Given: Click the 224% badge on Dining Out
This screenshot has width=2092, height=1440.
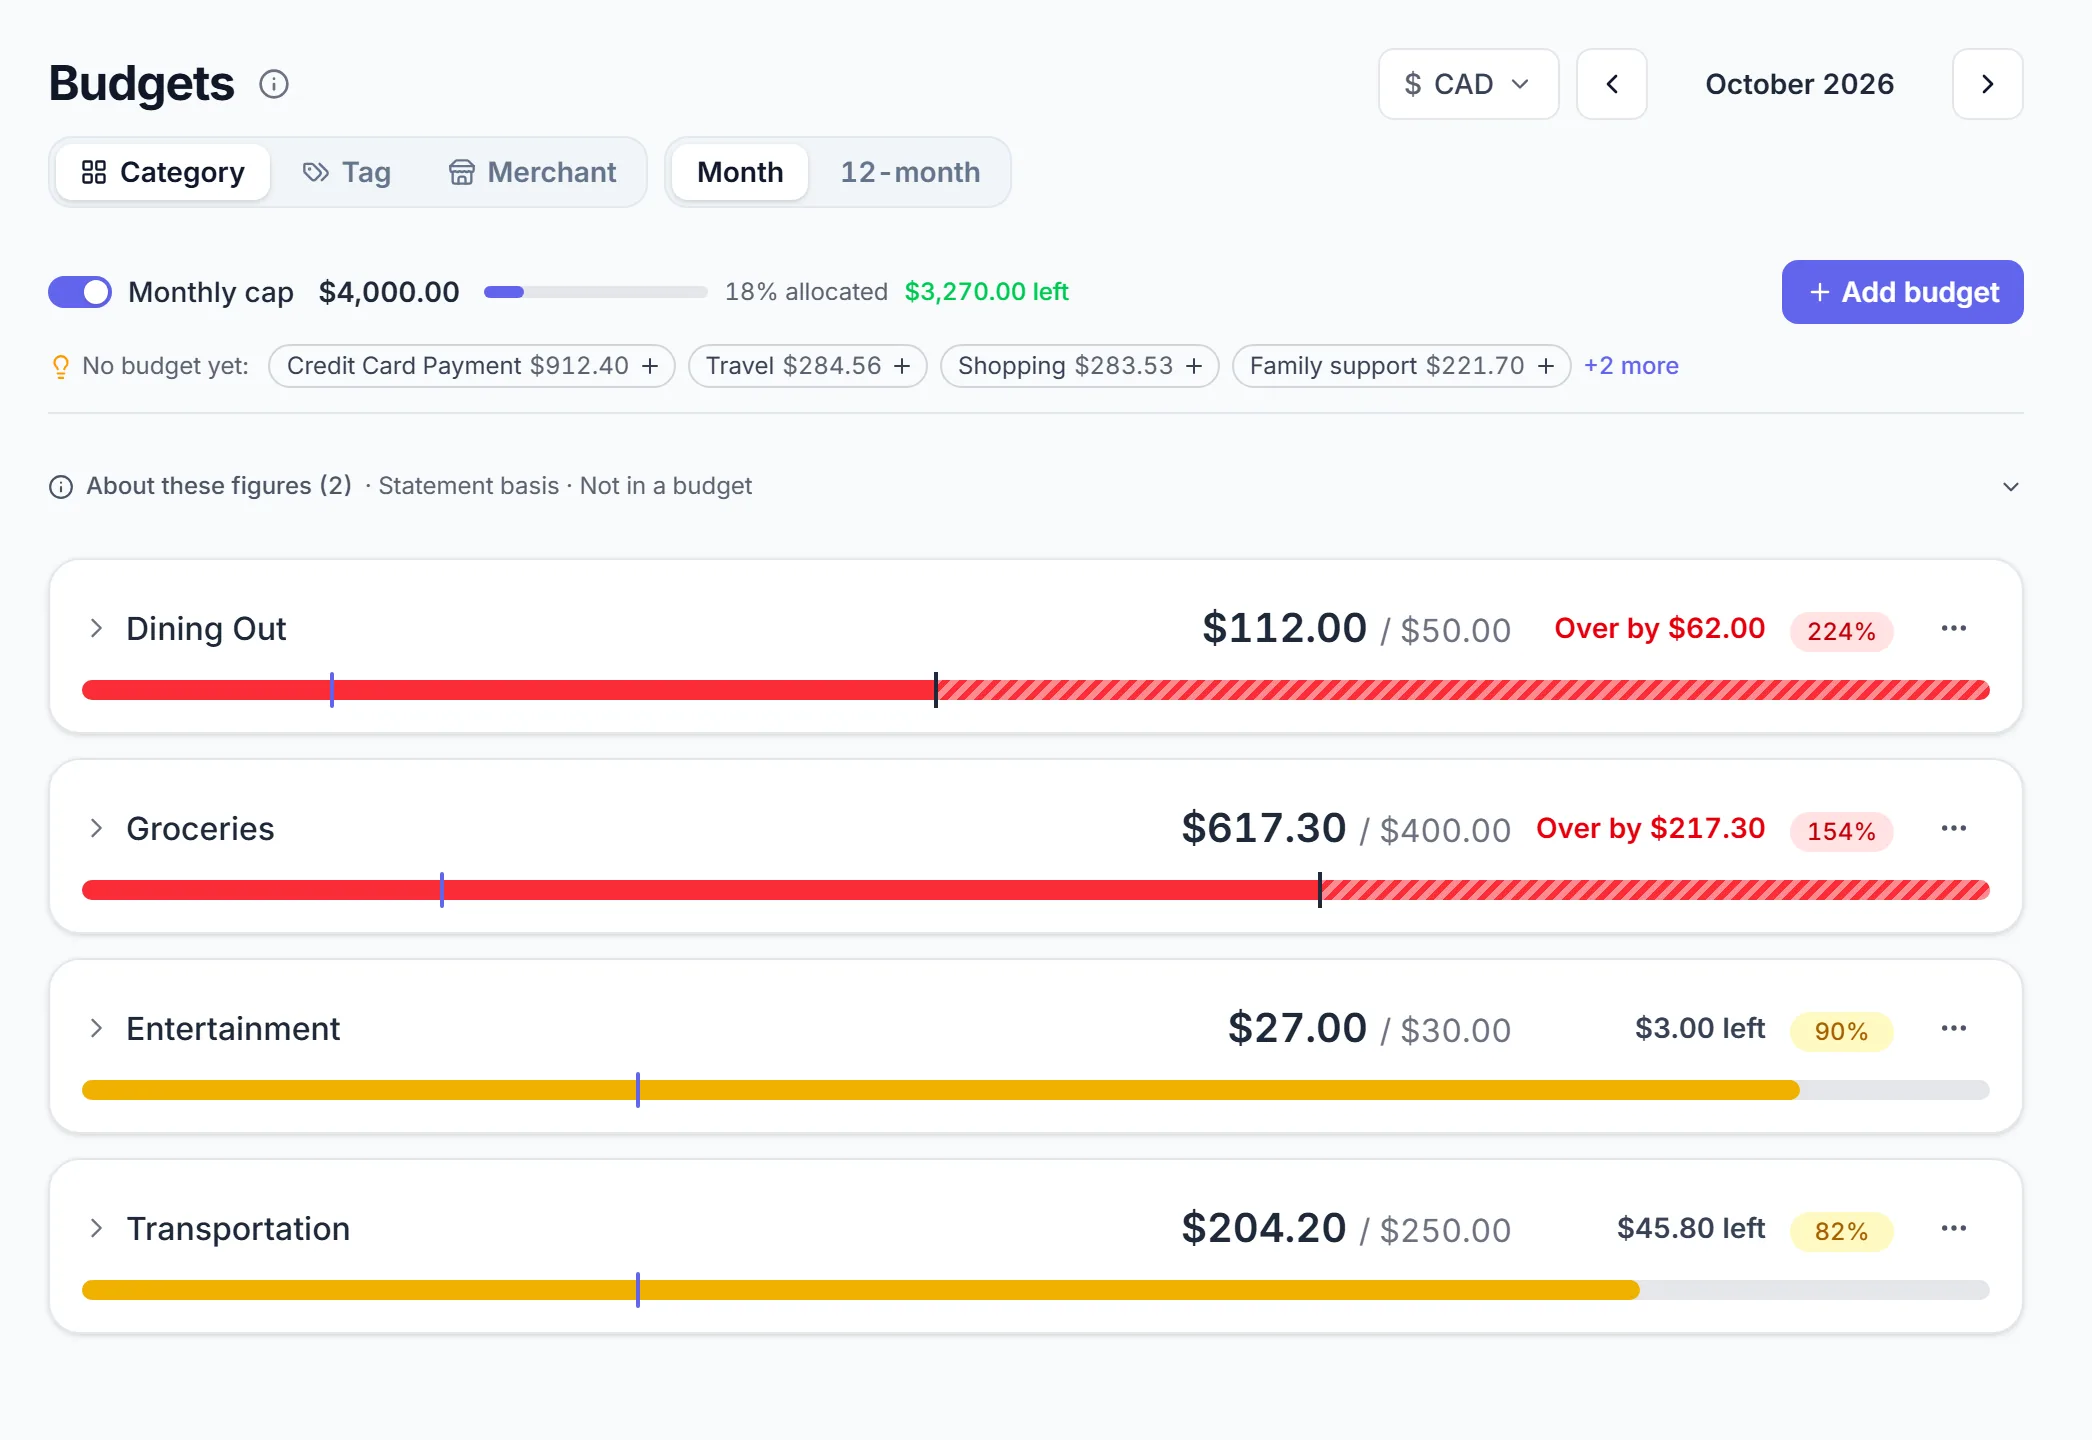Looking at the screenshot, I should (x=1841, y=632).
